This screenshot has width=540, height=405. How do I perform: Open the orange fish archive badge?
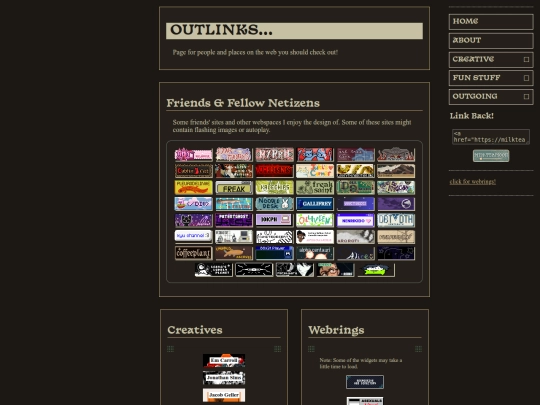234,253
